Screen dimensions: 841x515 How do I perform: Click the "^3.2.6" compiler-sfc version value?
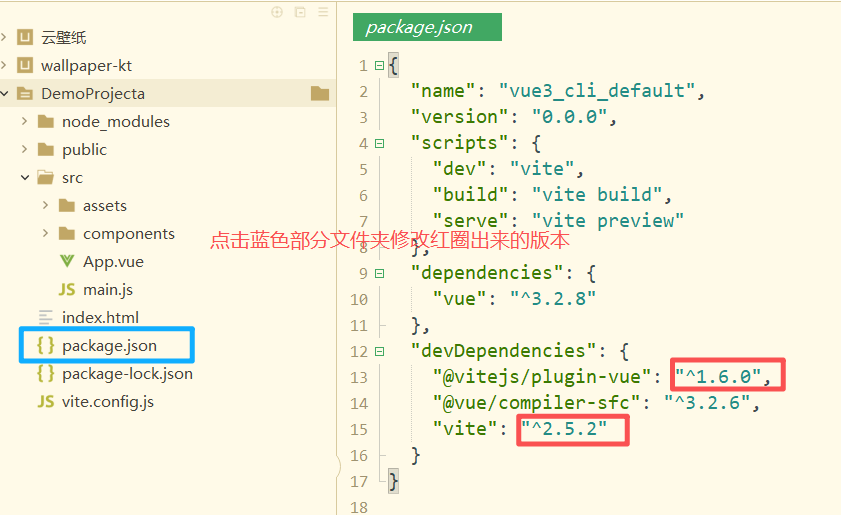pyautogui.click(x=707, y=403)
